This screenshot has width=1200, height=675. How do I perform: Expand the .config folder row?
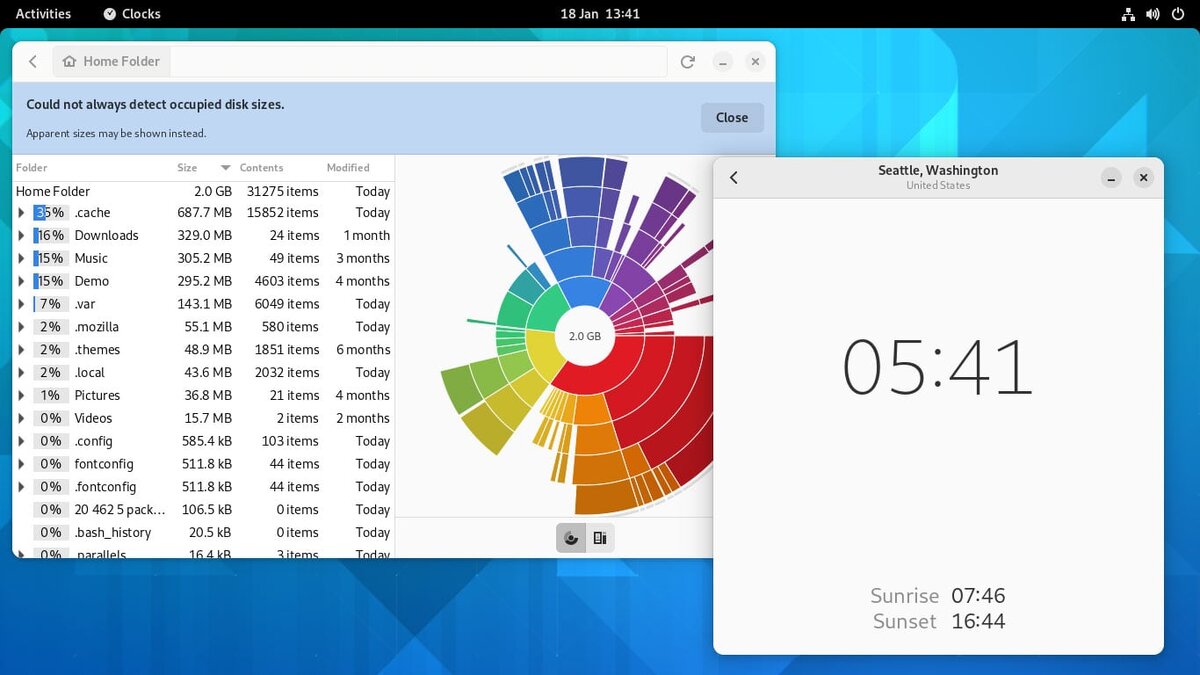coord(21,442)
